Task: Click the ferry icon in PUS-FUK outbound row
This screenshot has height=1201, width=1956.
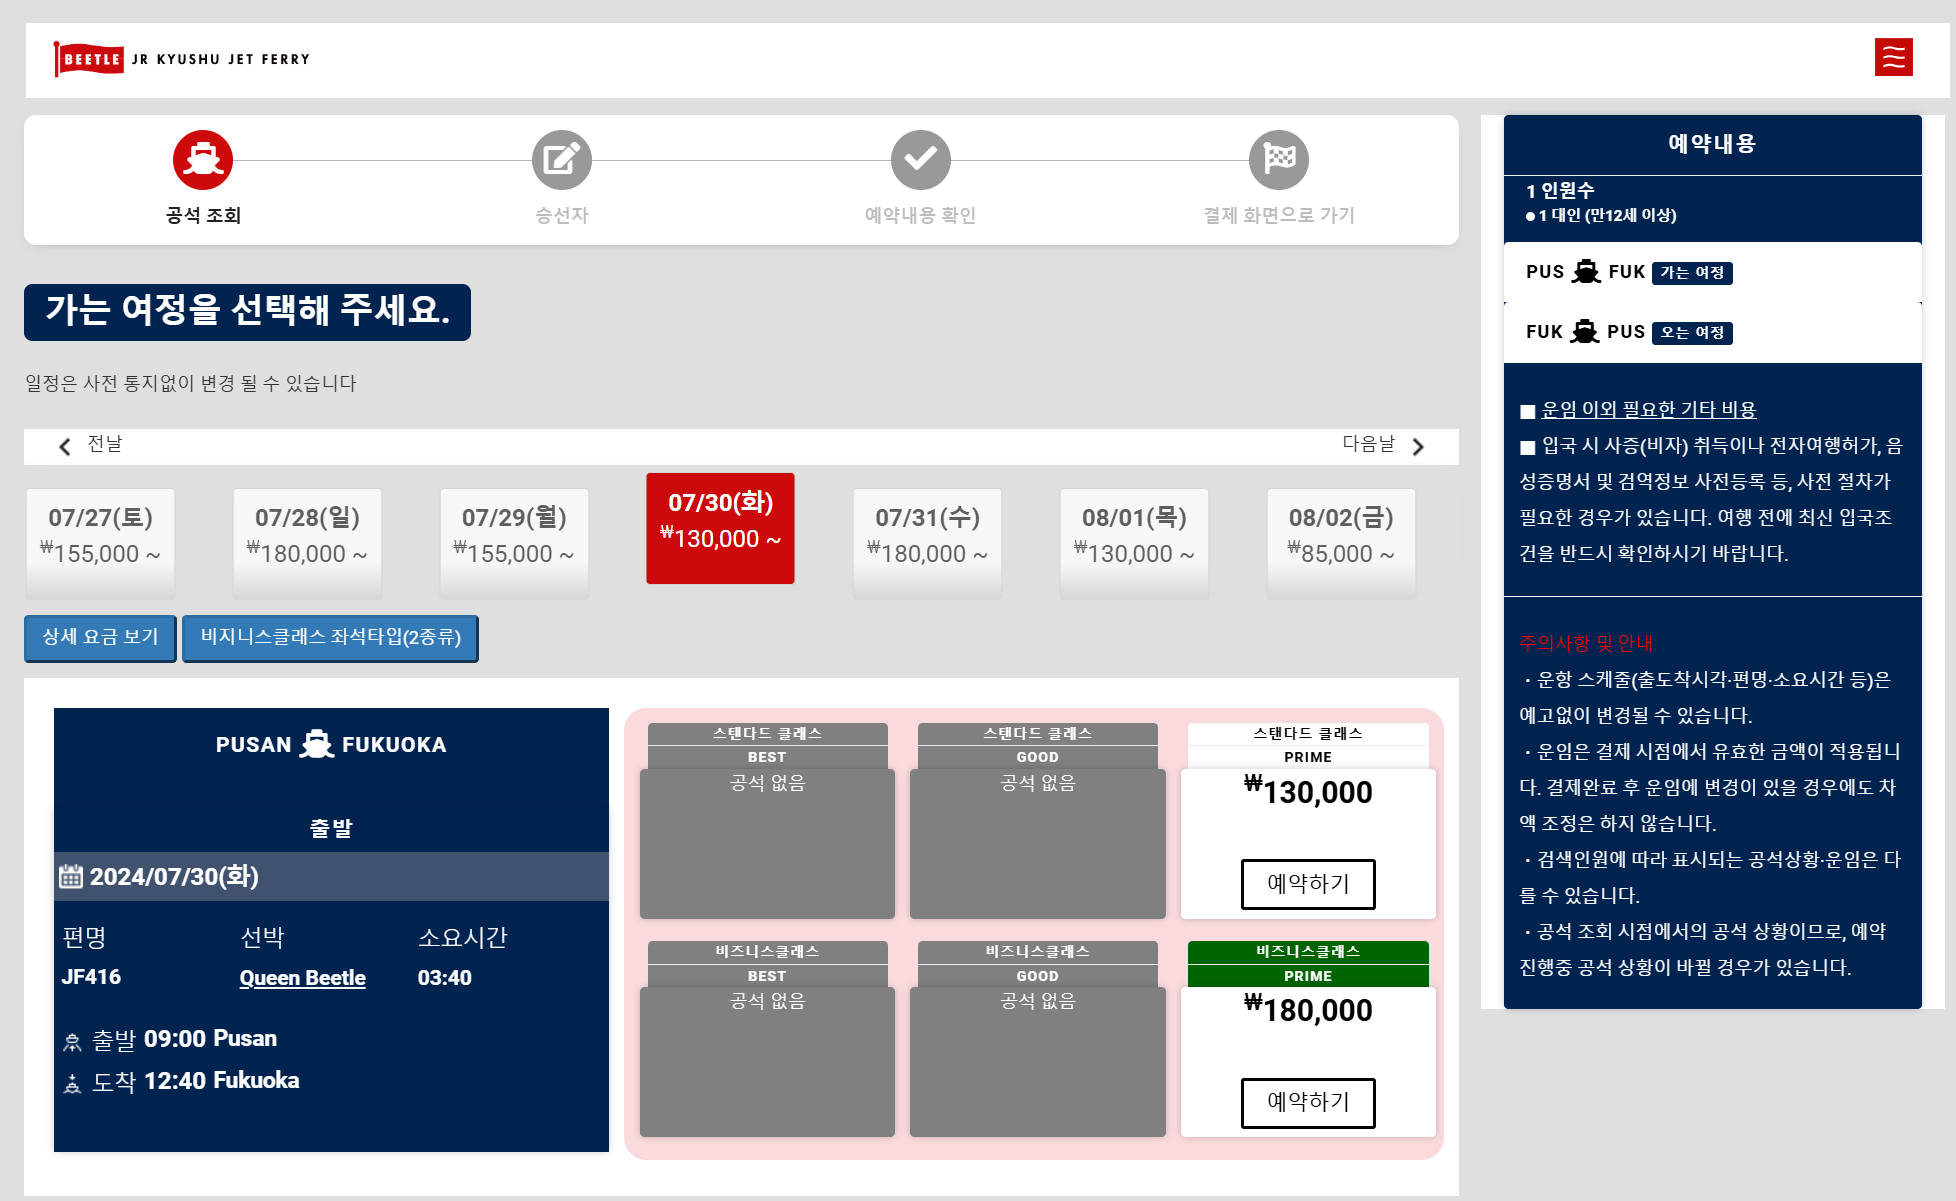Action: pos(1586,272)
